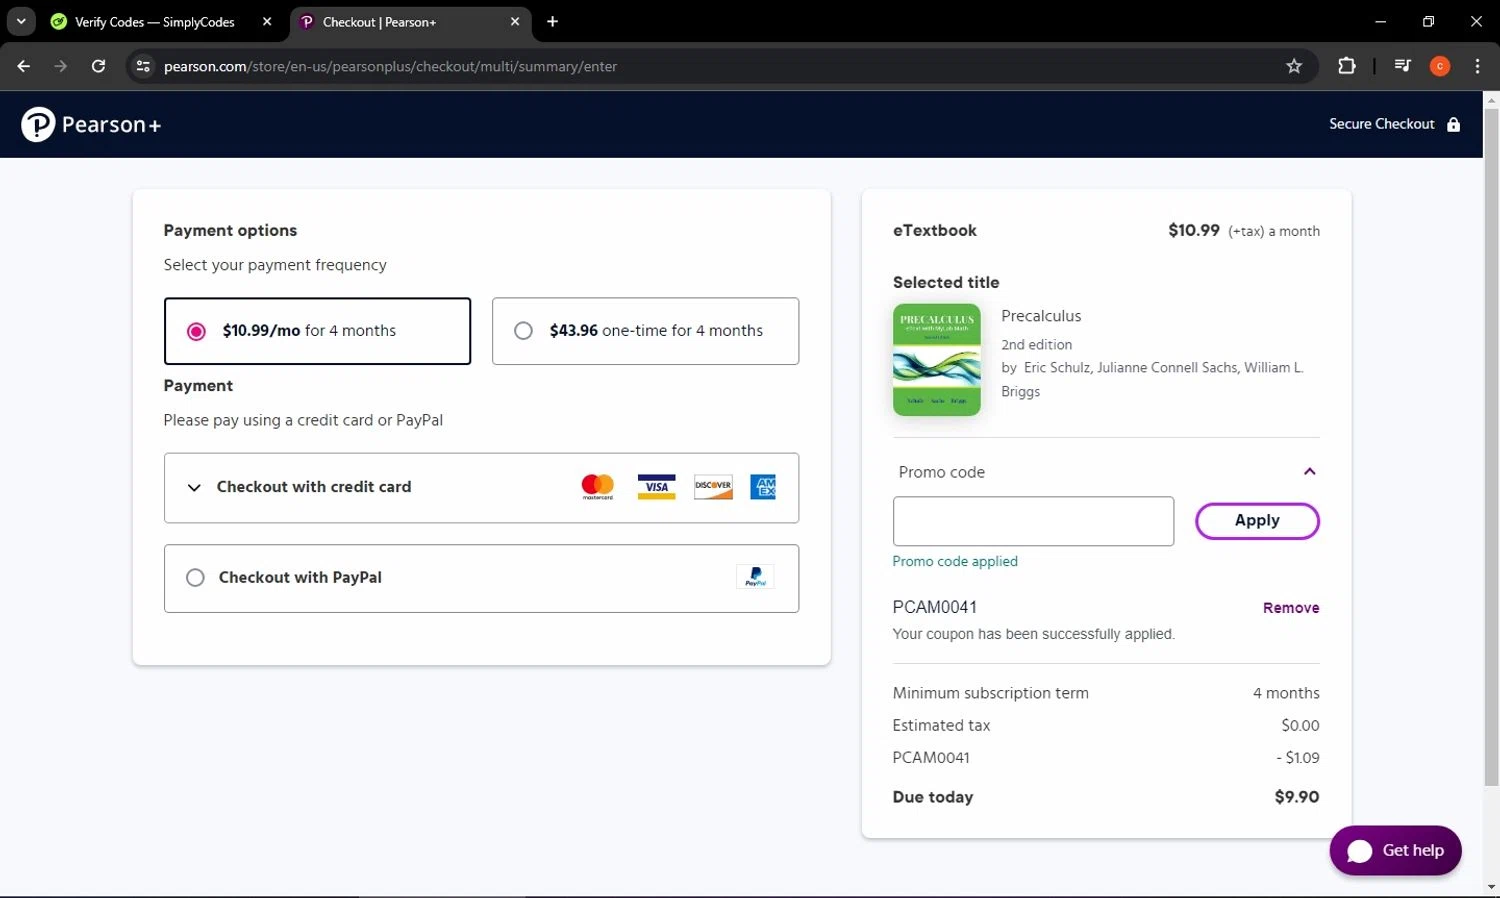Image resolution: width=1500 pixels, height=898 pixels.
Task: Click the '- $1.09' discount amount
Action: (1298, 757)
